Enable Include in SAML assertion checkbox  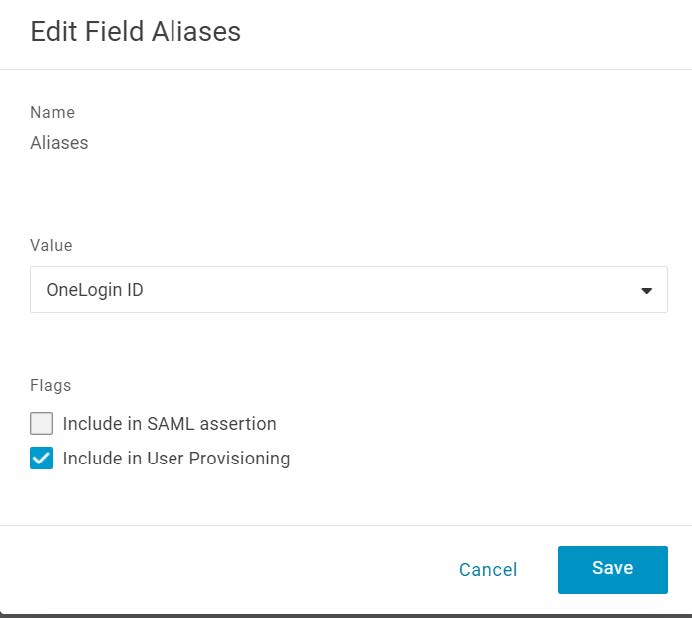coord(41,423)
